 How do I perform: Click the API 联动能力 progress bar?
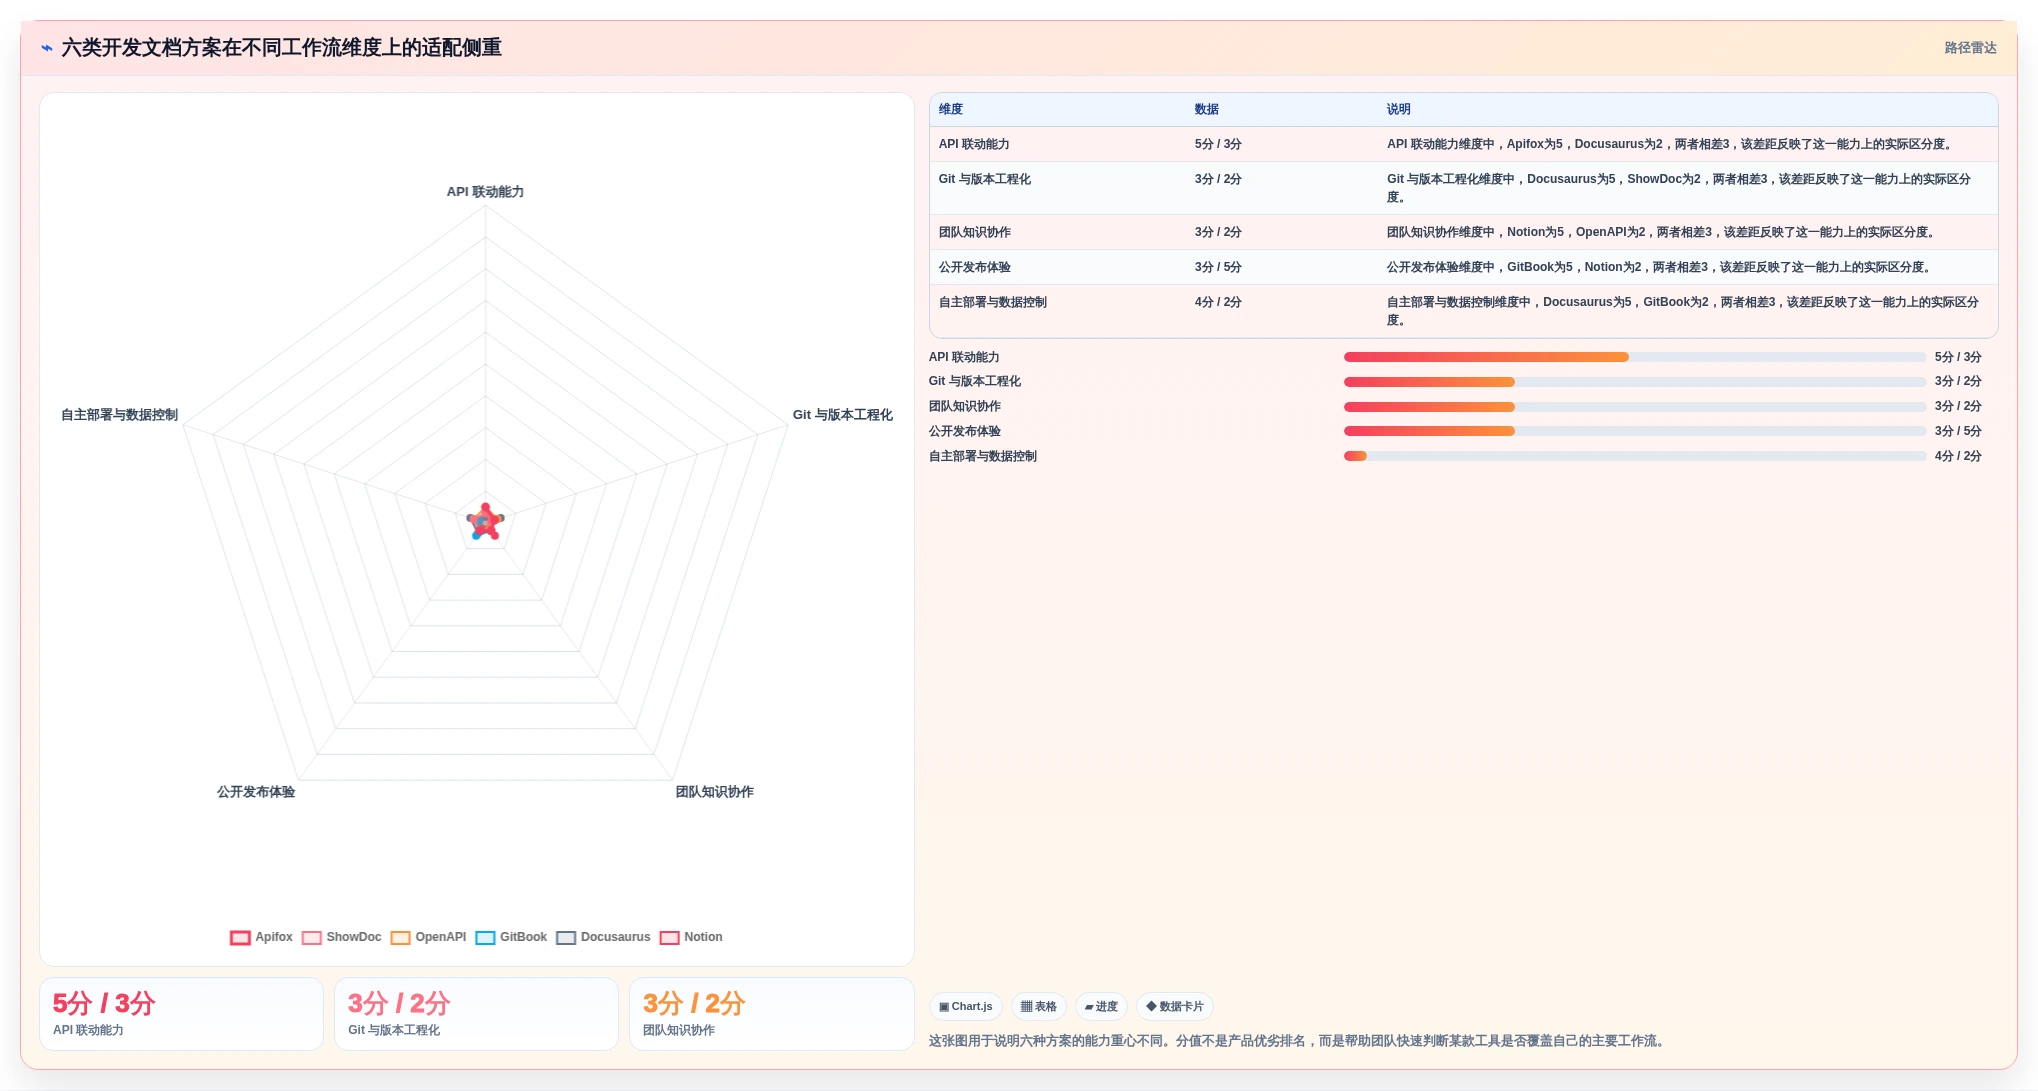click(1635, 357)
